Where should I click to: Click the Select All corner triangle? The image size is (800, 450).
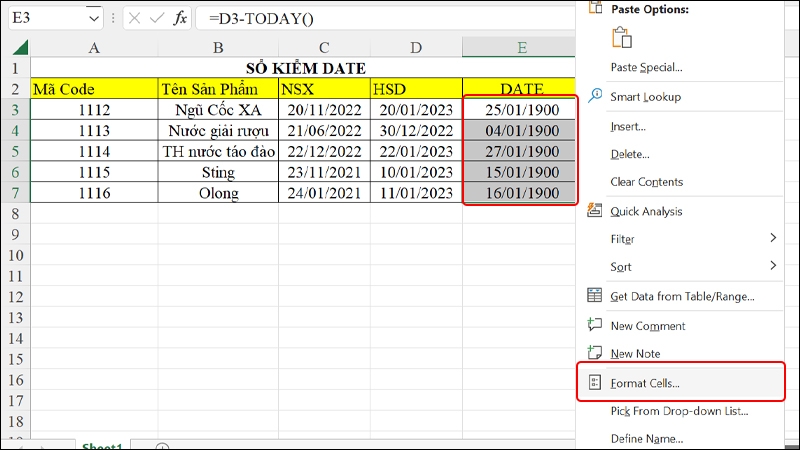[20, 48]
